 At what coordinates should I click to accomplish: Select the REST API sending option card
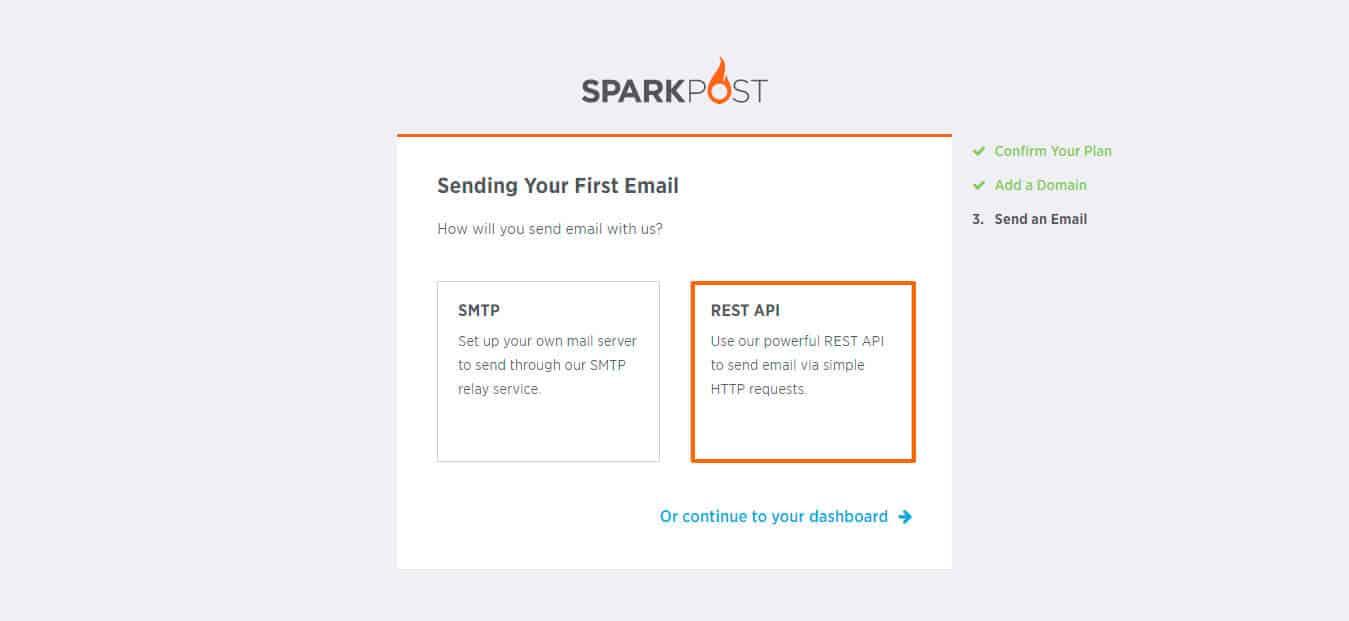point(803,372)
